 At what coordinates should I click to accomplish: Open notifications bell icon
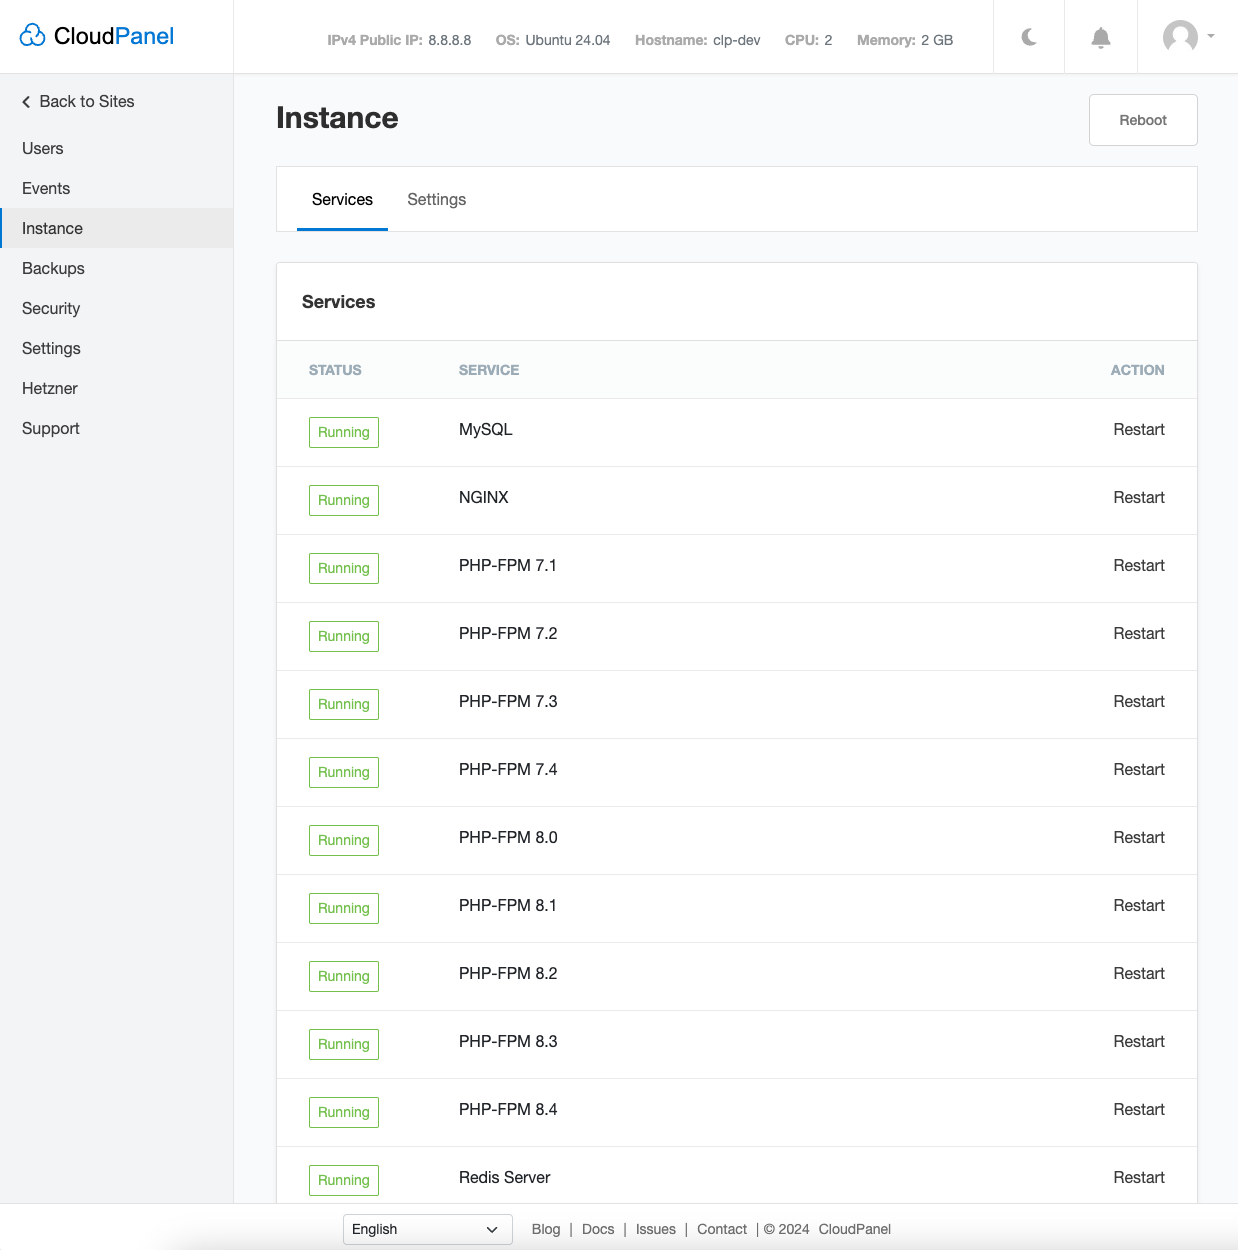[x=1100, y=37]
